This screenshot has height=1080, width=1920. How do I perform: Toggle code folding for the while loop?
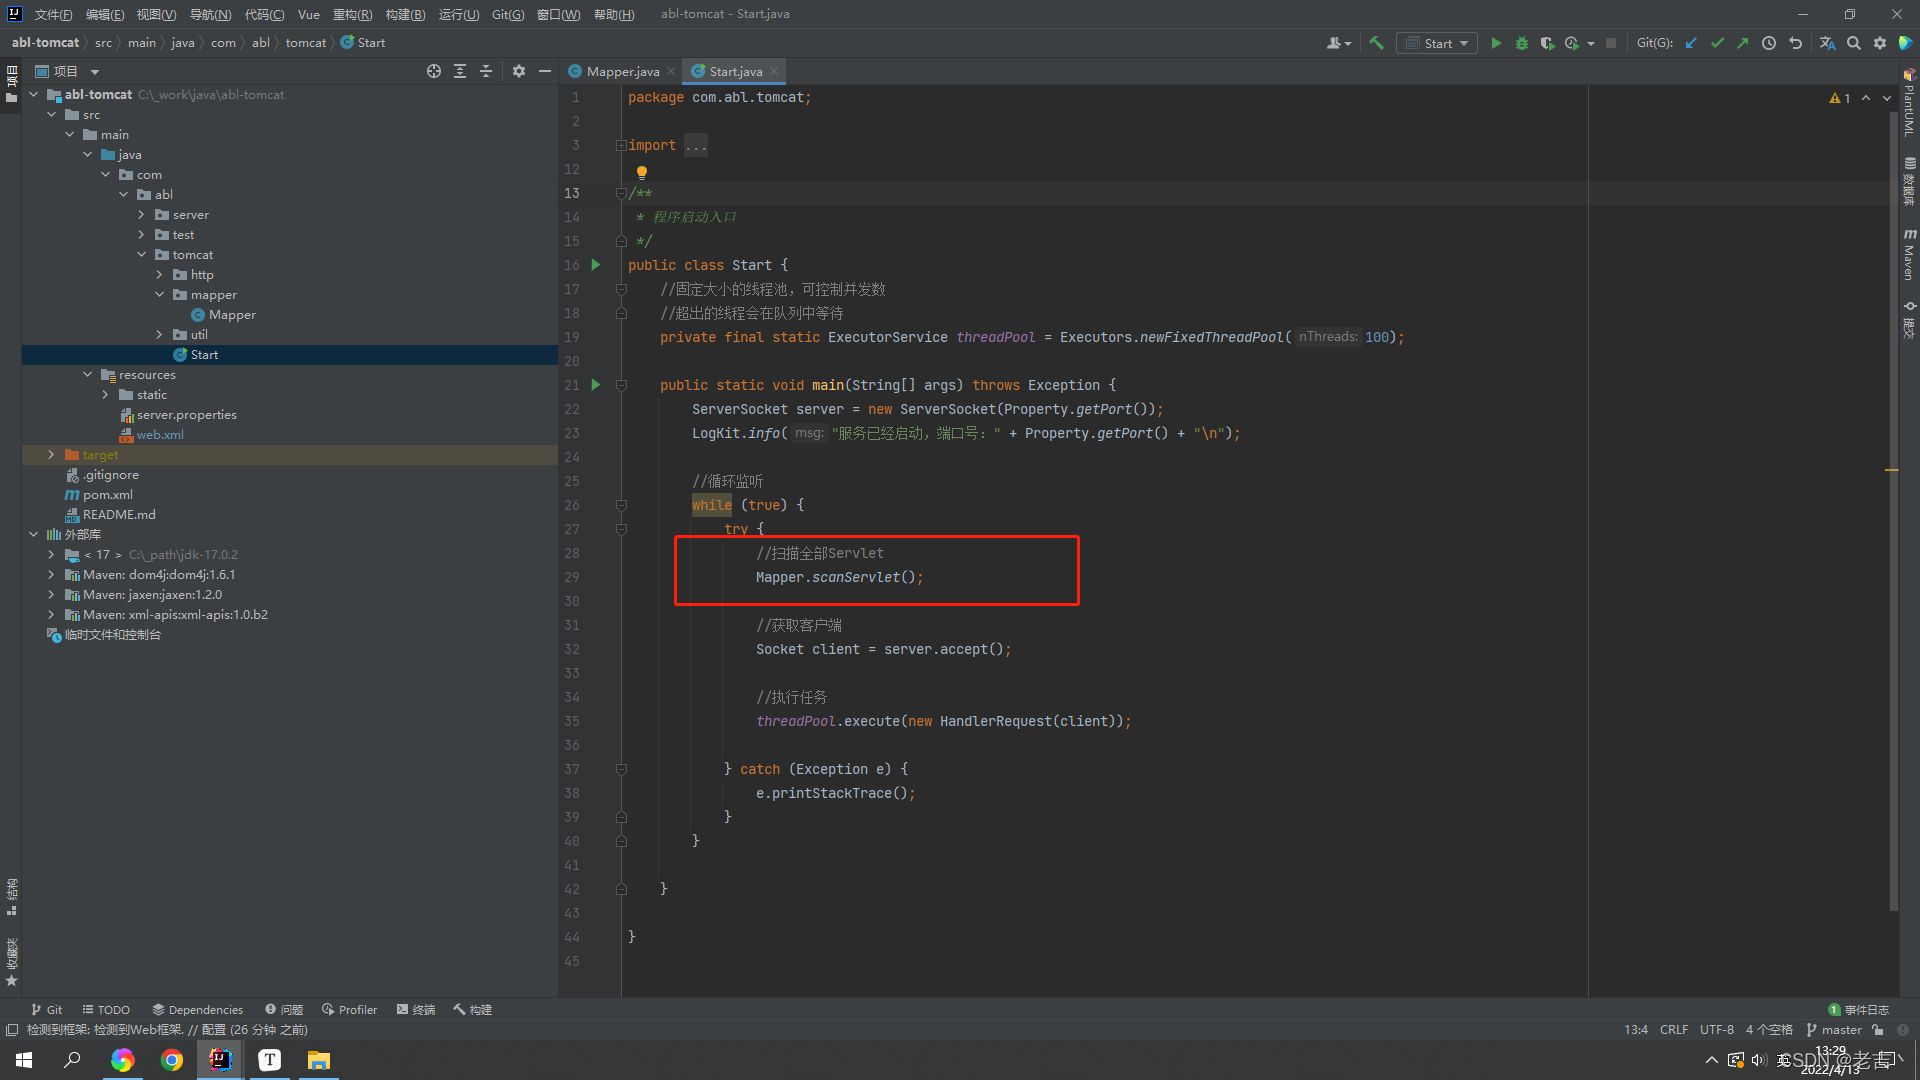tap(621, 506)
